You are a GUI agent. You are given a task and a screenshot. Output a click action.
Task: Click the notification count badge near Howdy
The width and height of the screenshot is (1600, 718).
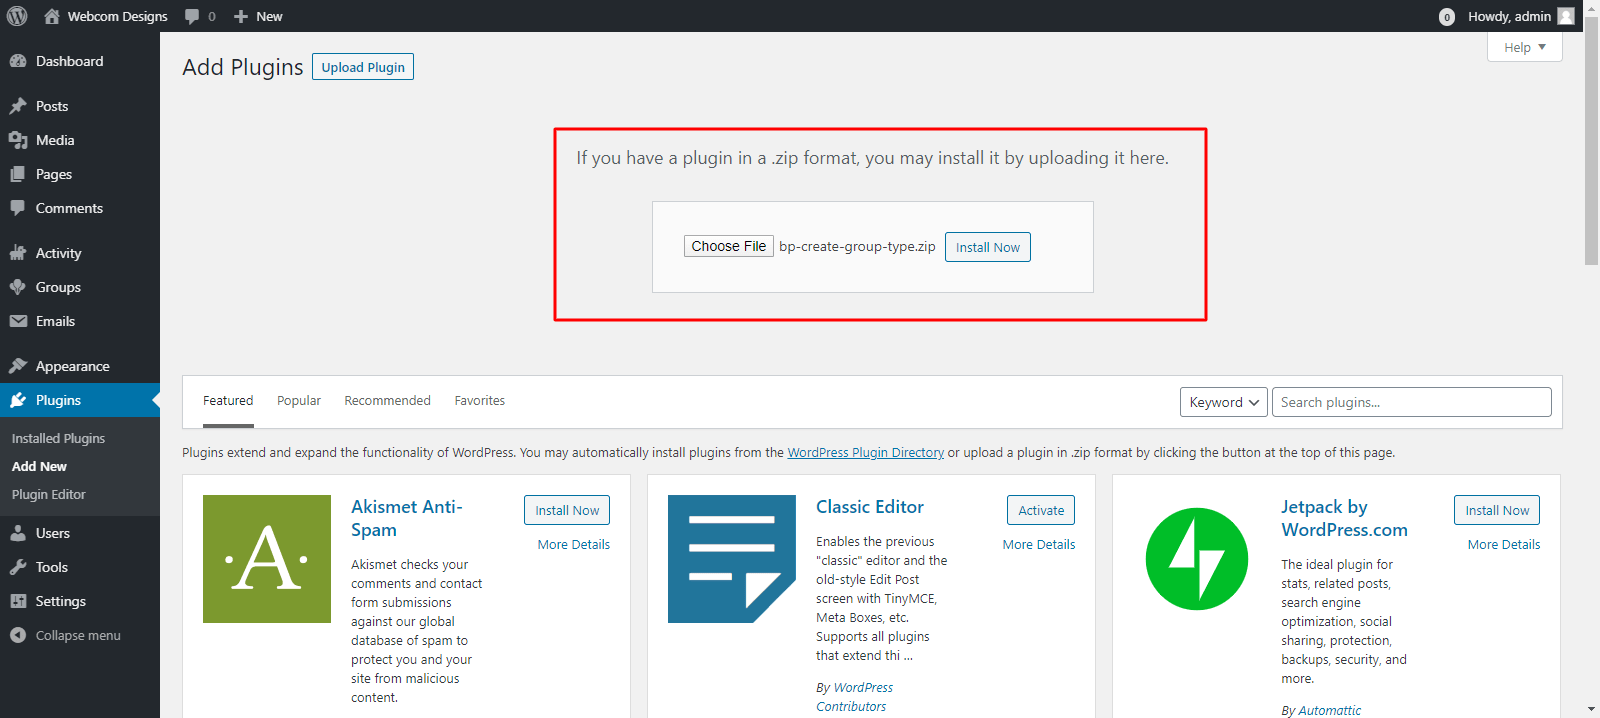pyautogui.click(x=1447, y=17)
